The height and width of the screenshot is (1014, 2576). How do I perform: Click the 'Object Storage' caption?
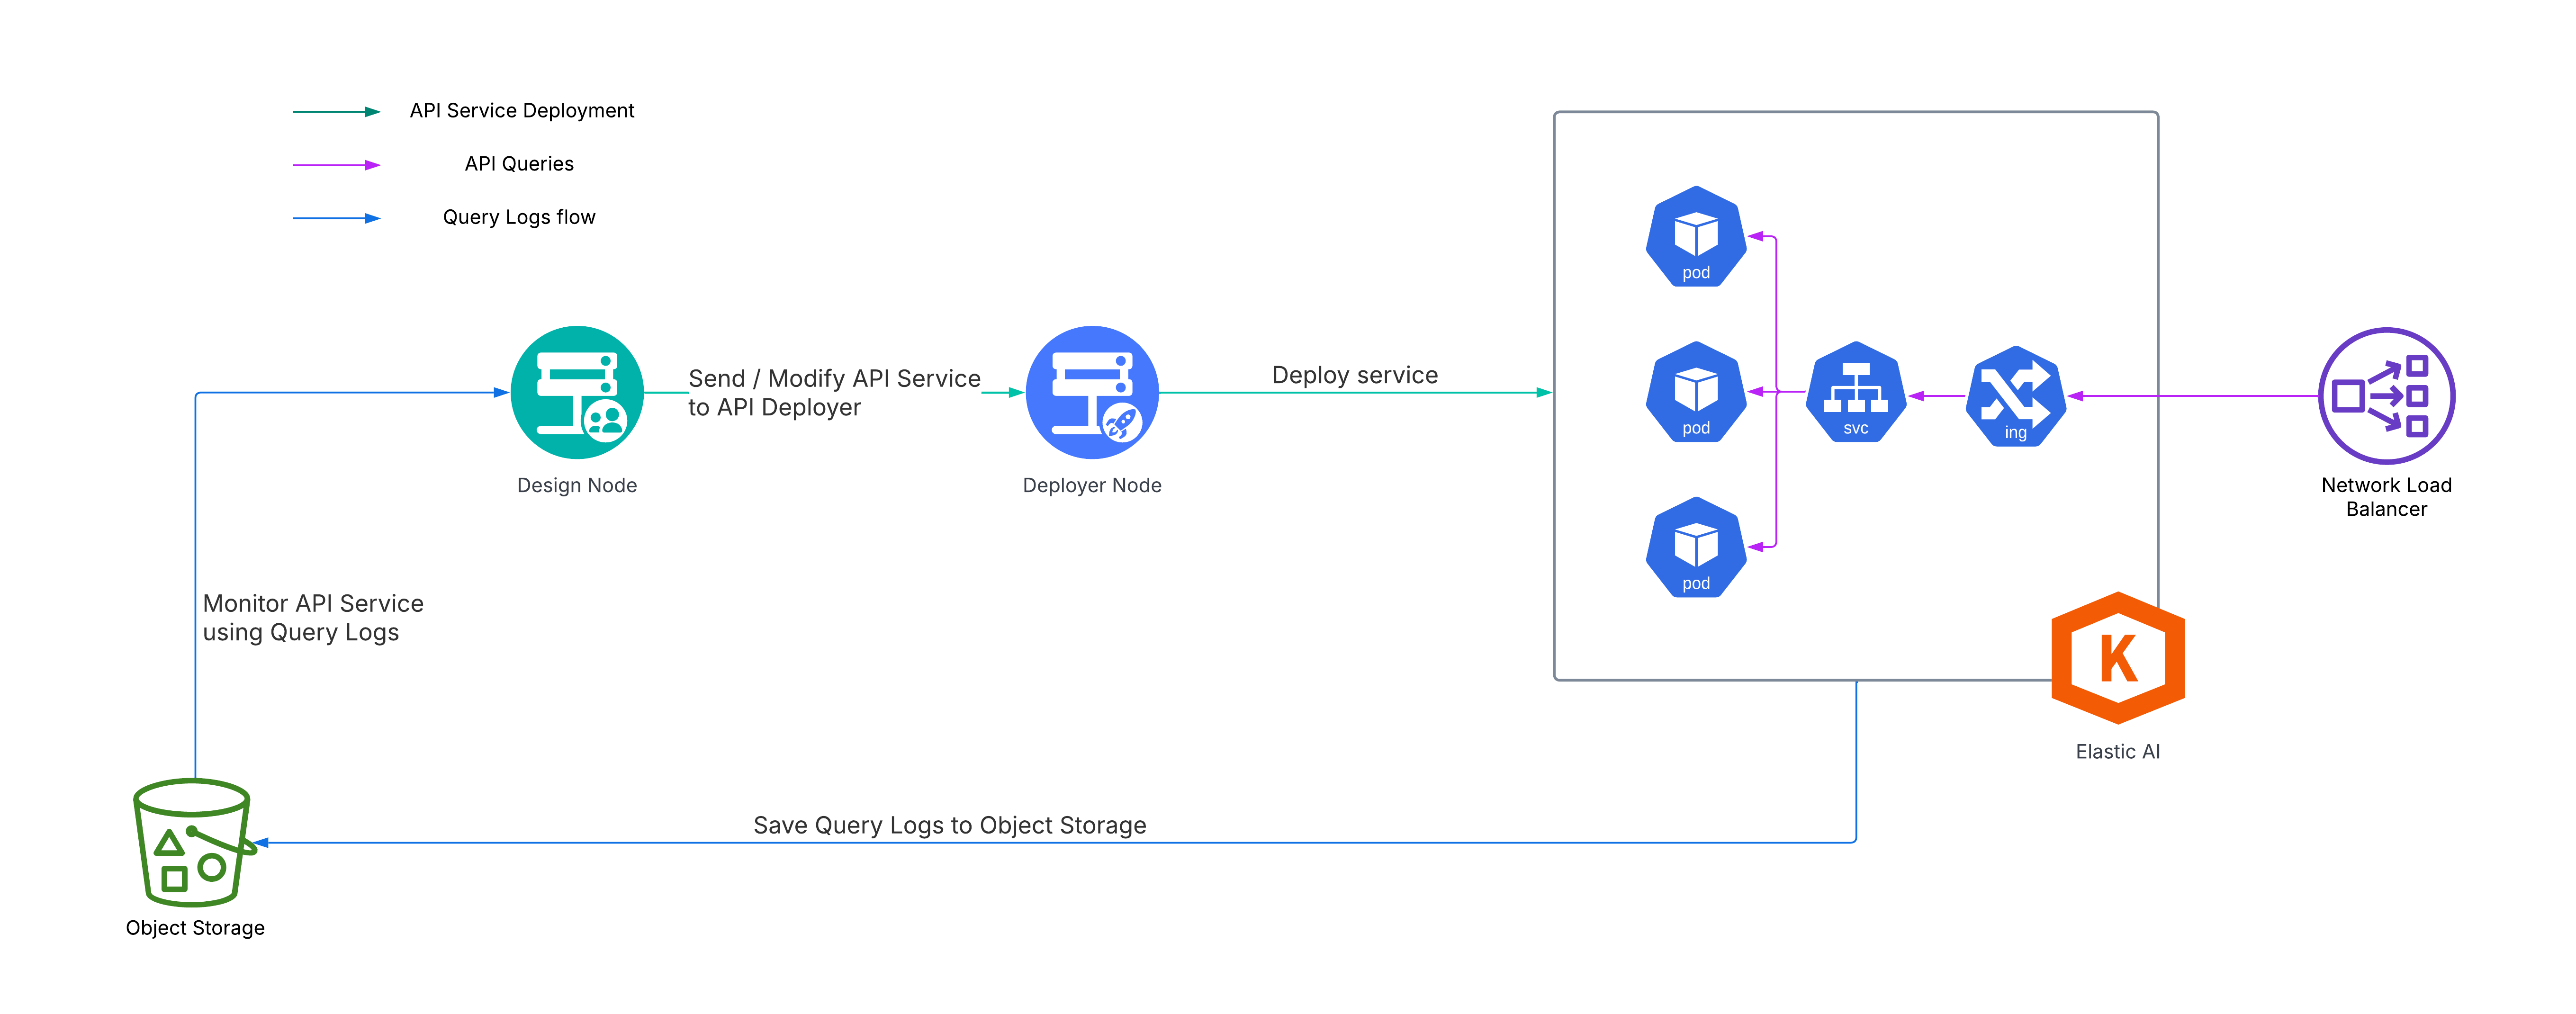195,928
